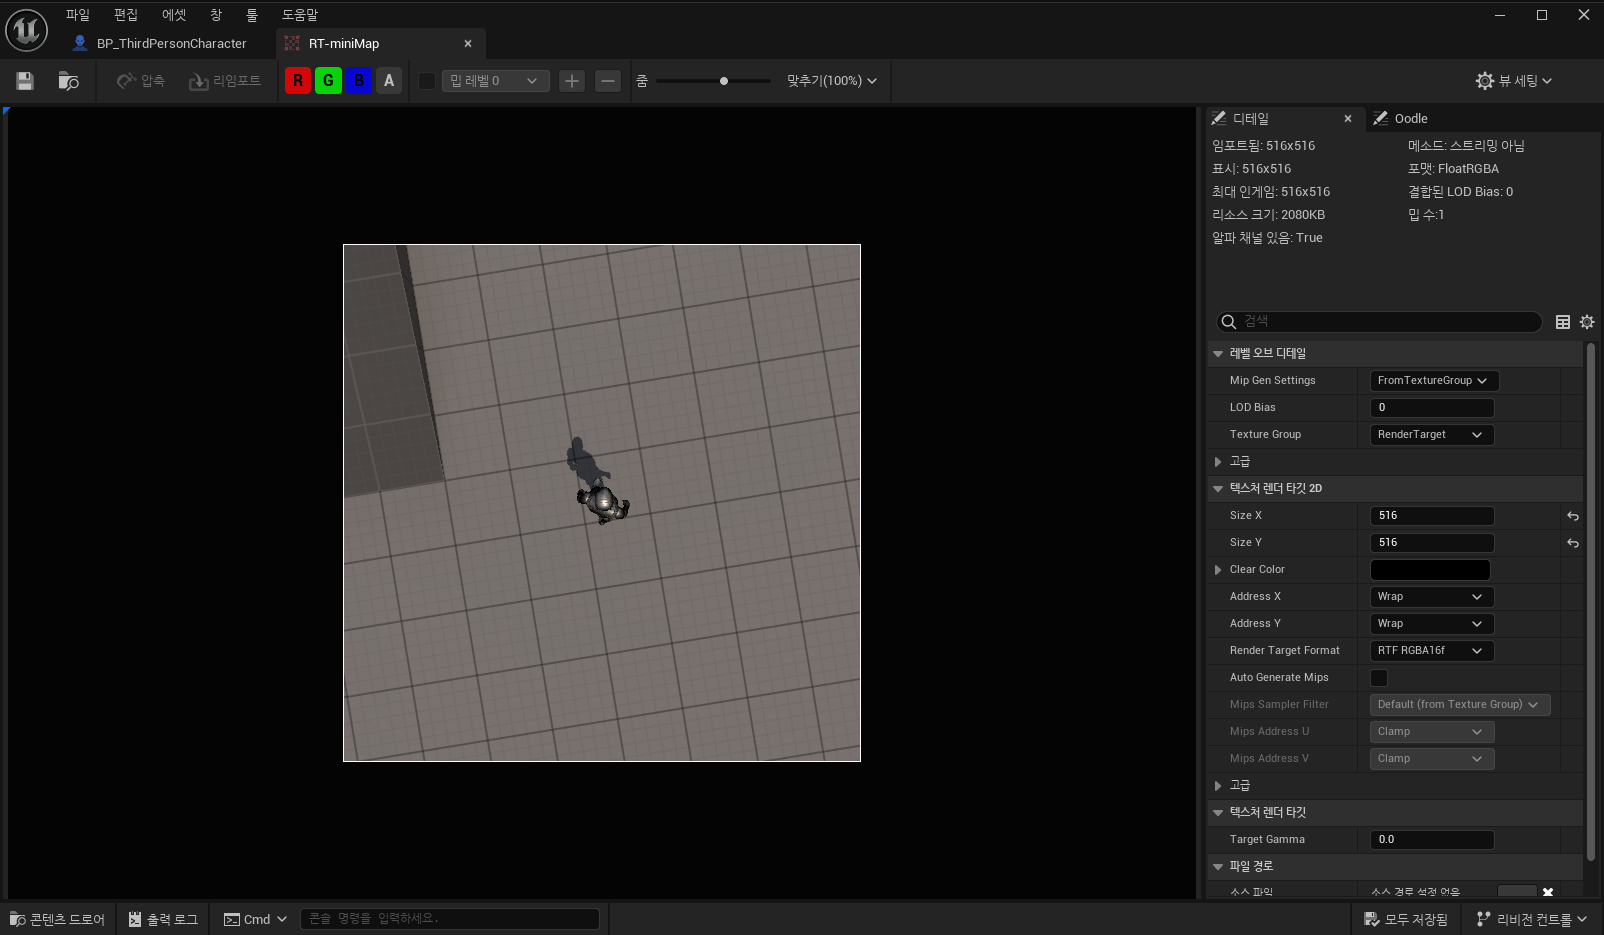Close the RT-miniMap tab

(468, 44)
